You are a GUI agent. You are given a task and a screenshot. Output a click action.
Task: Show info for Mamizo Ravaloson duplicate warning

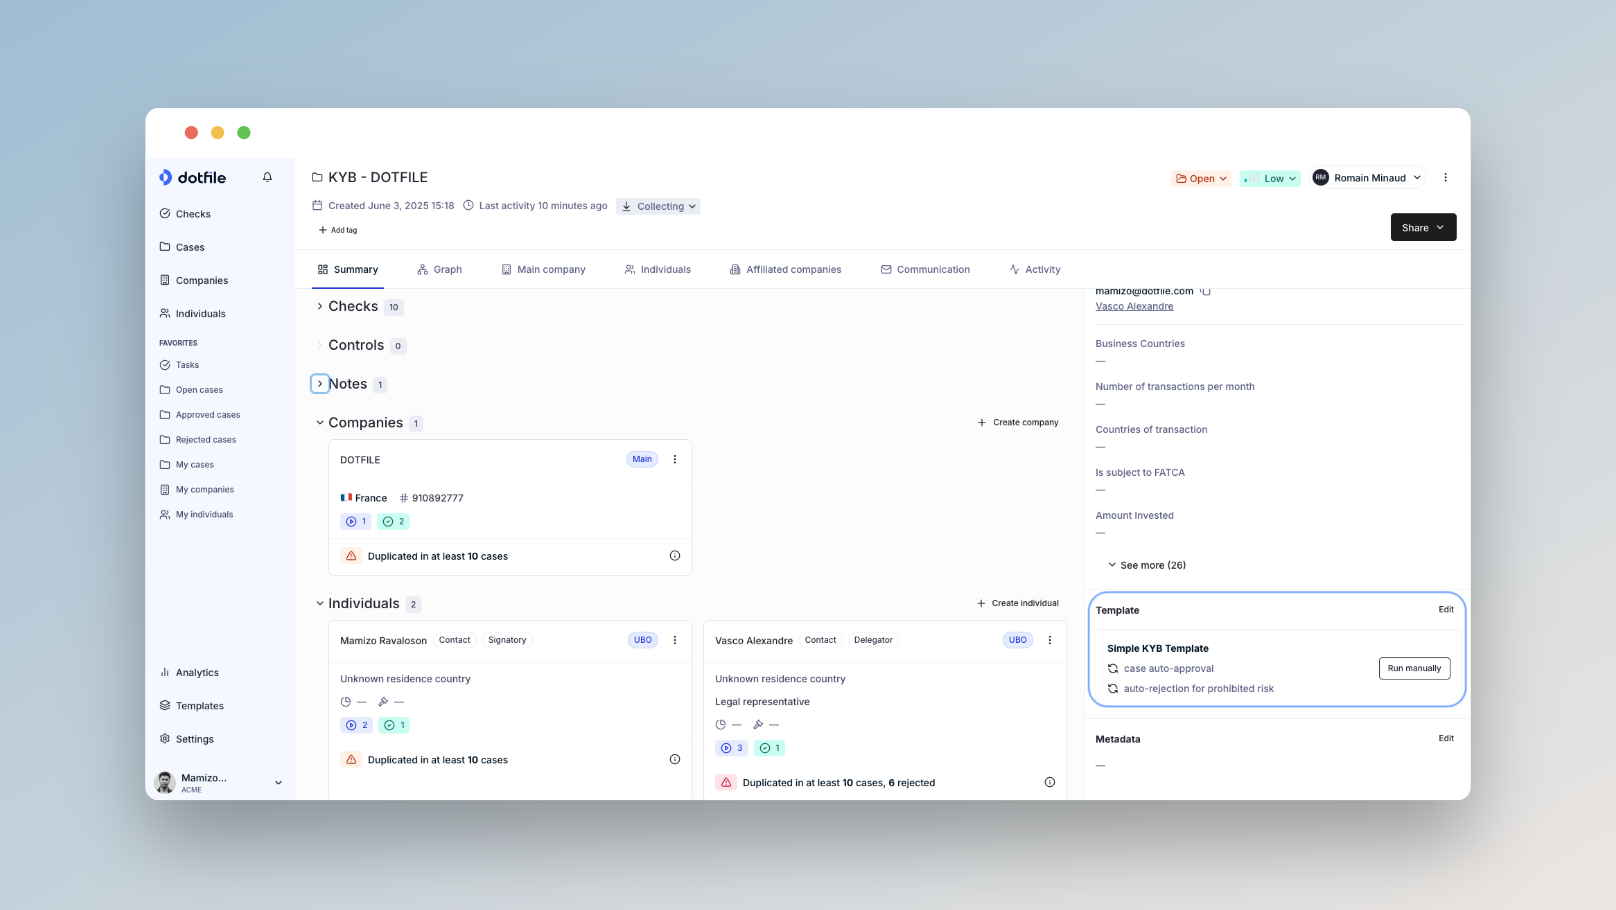tap(675, 759)
